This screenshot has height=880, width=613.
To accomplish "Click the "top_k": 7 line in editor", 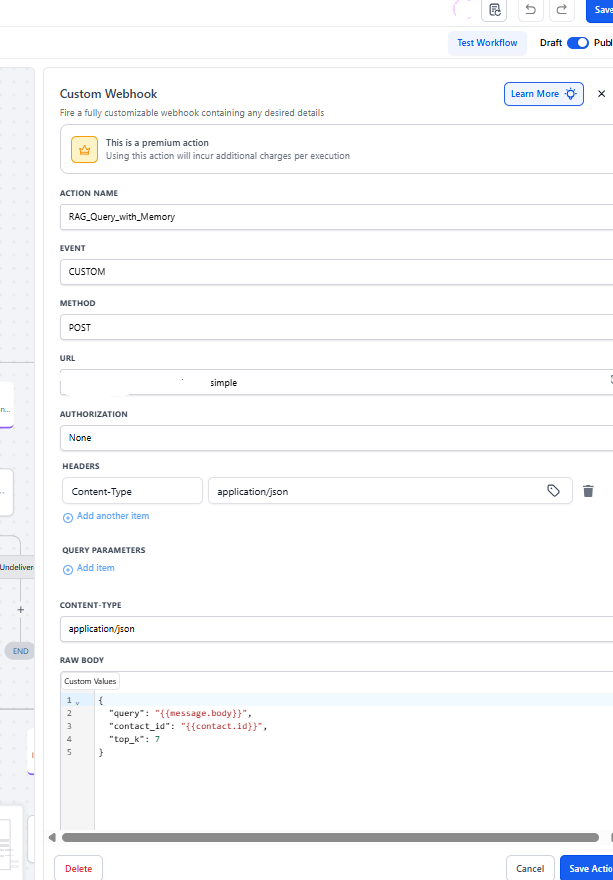I will pos(135,739).
